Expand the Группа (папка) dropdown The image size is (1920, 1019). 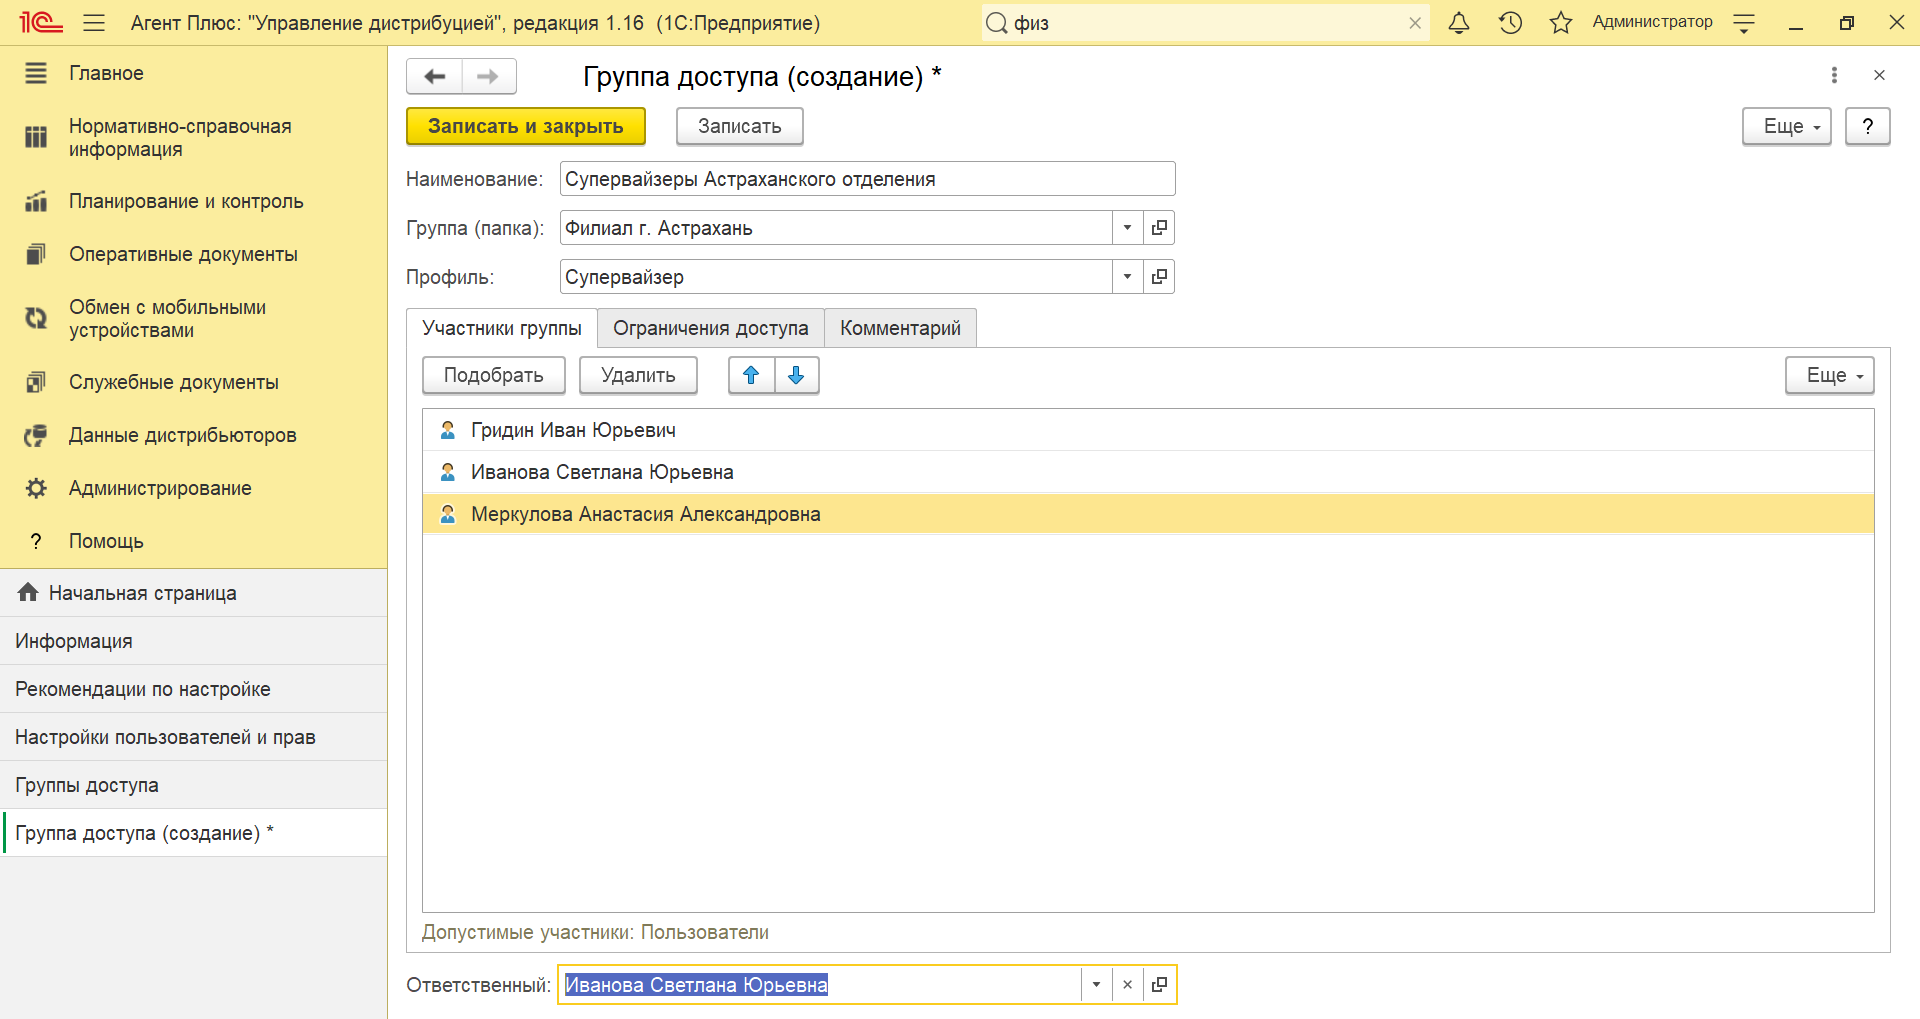pos(1127,228)
